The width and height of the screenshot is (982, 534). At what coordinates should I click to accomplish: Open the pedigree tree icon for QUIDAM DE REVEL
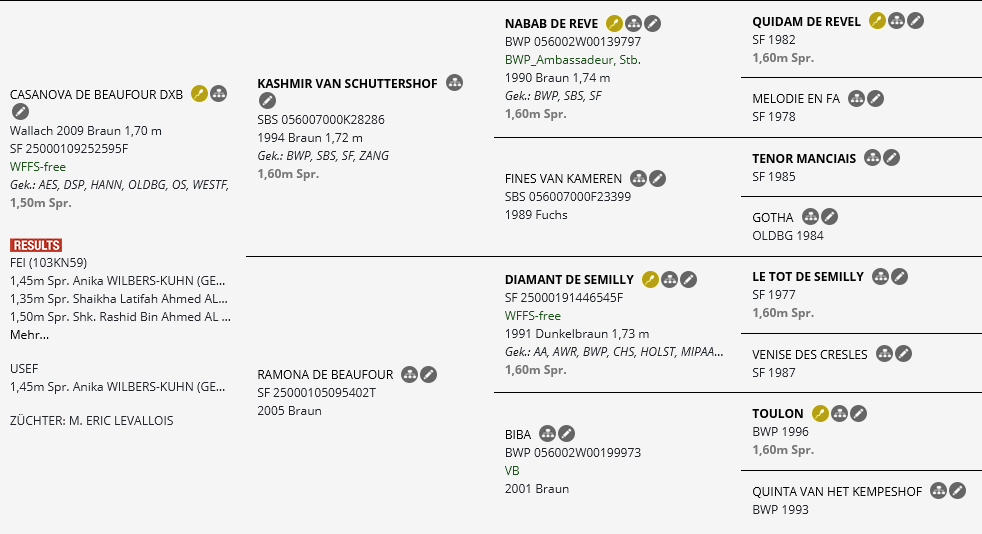(896, 21)
